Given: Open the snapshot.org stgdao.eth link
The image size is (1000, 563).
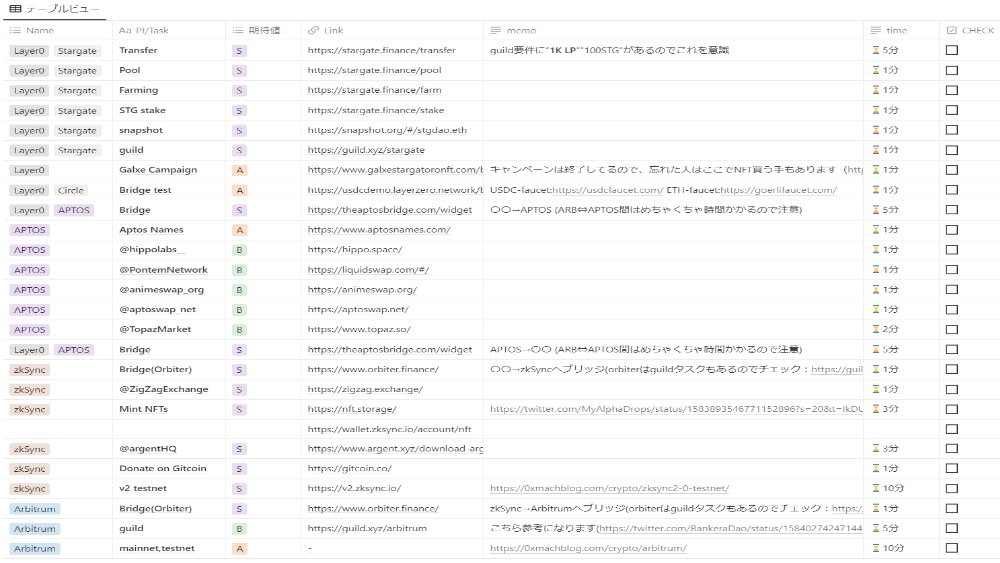Looking at the screenshot, I should pyautogui.click(x=387, y=130).
